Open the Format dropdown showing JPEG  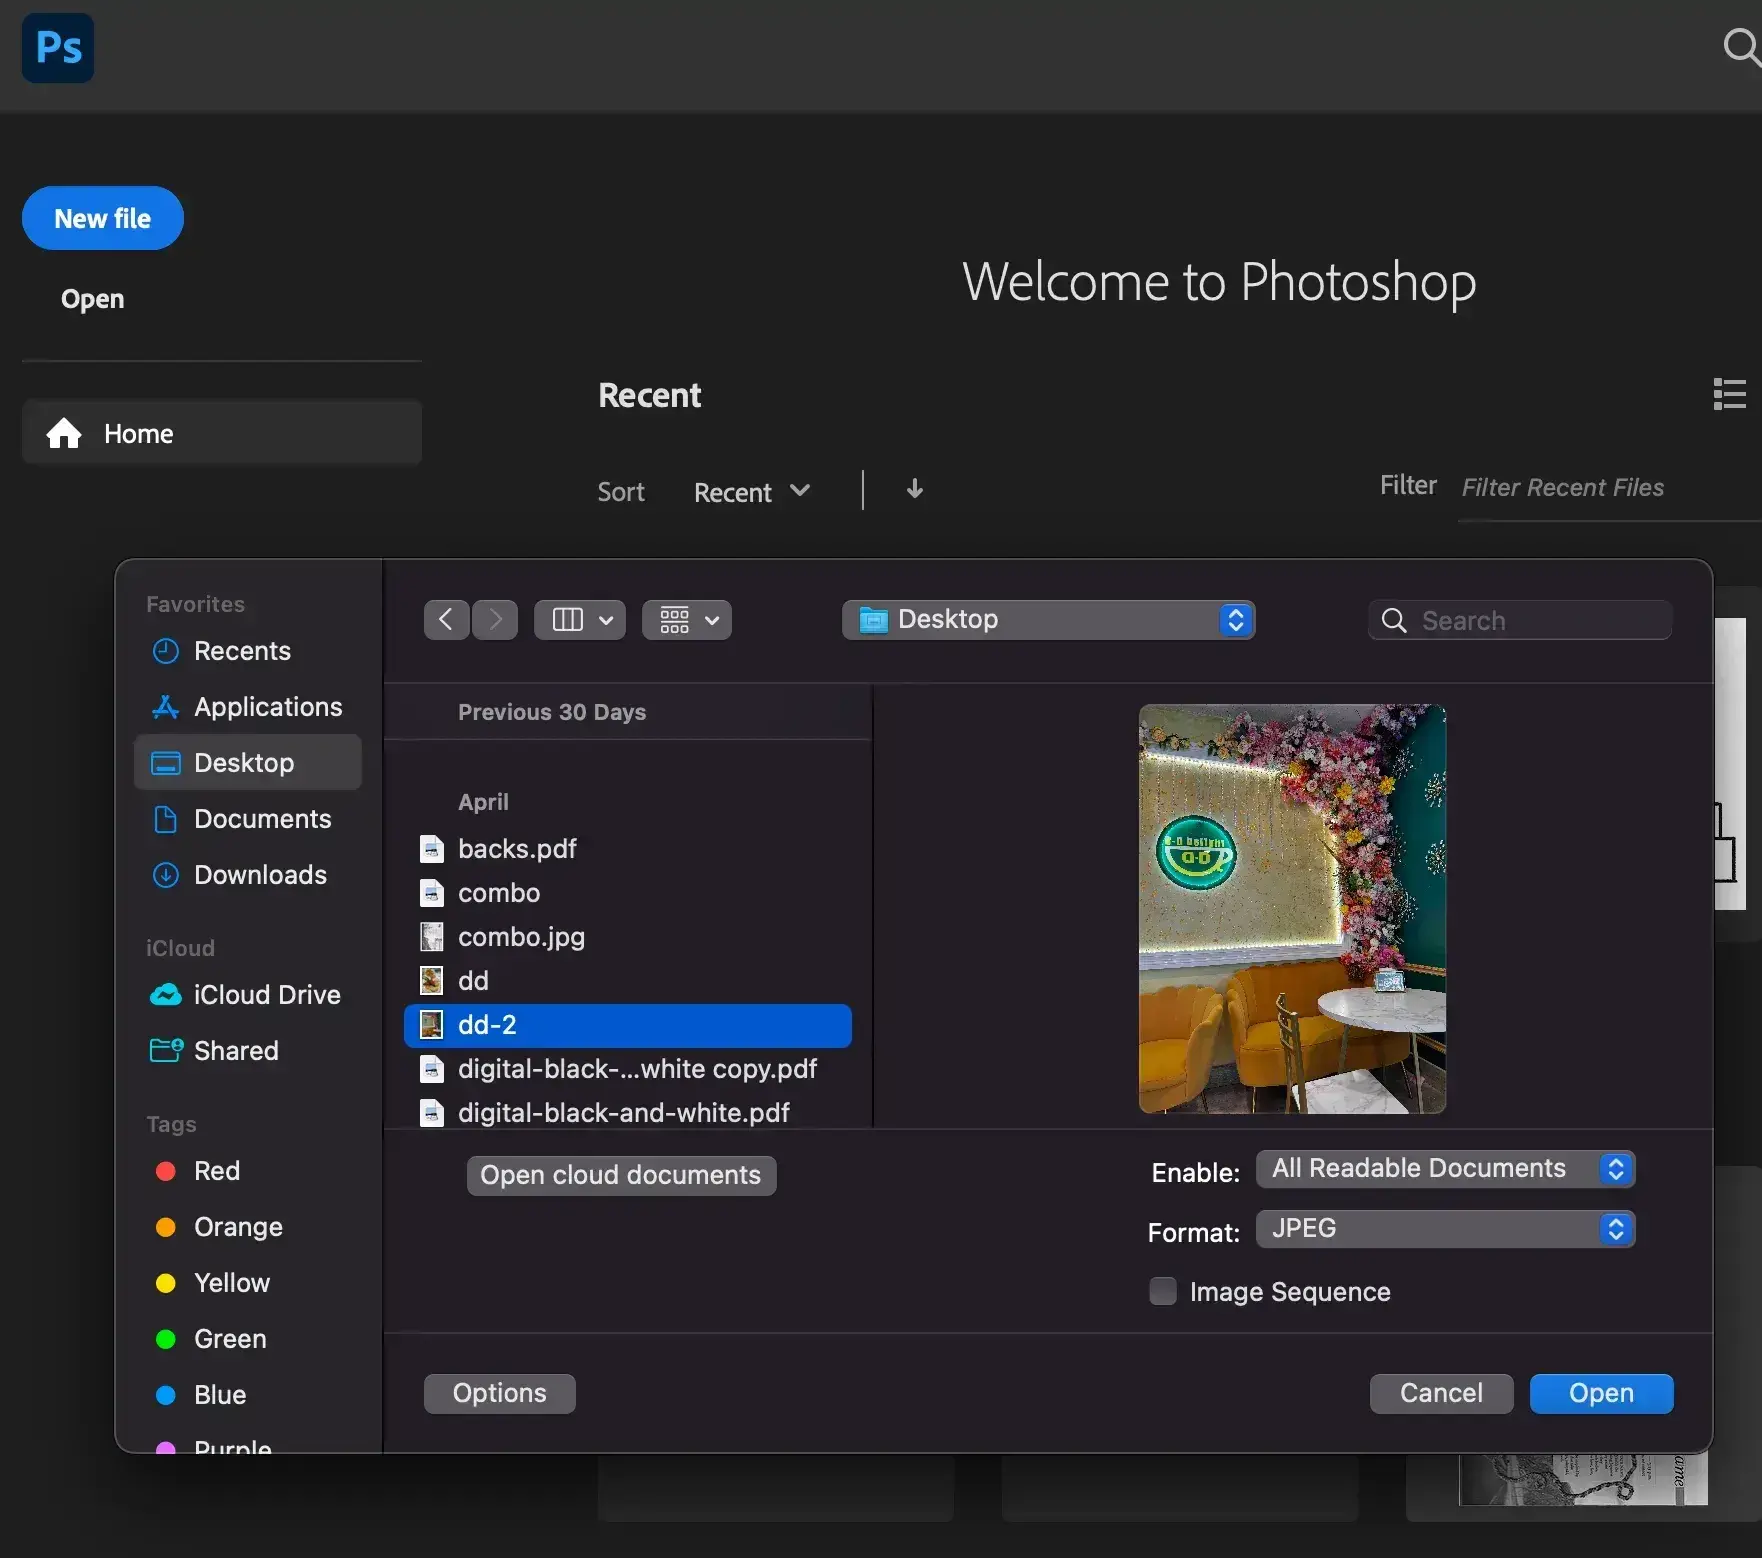point(1445,1229)
